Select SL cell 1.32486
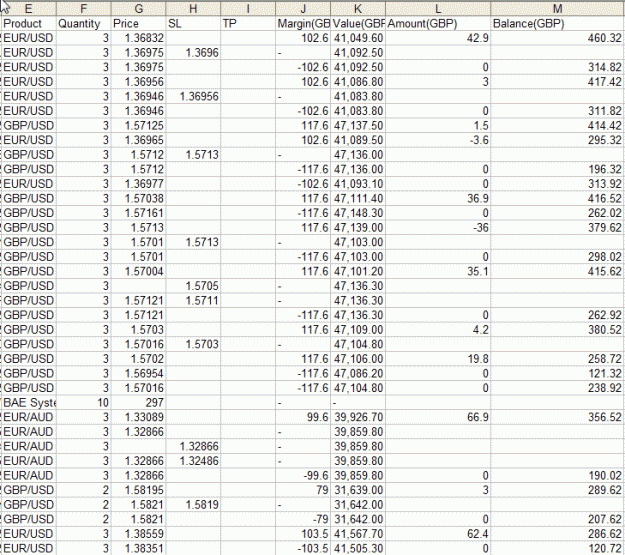The image size is (625, 555). coord(193,461)
